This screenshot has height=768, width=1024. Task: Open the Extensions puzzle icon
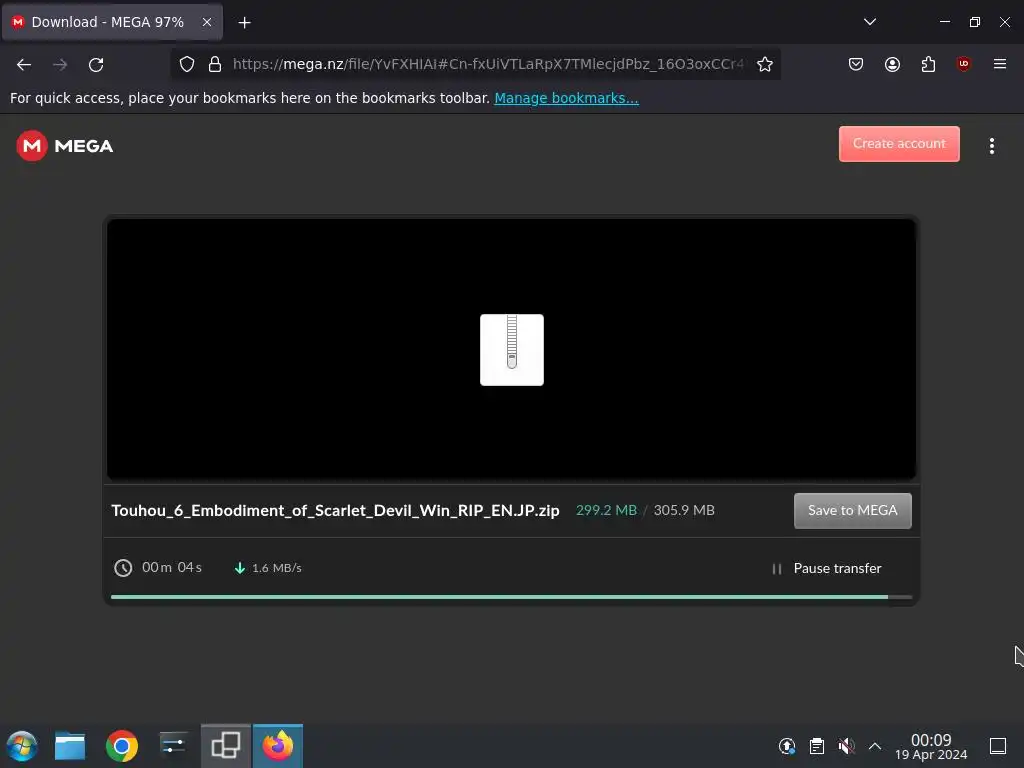928,64
